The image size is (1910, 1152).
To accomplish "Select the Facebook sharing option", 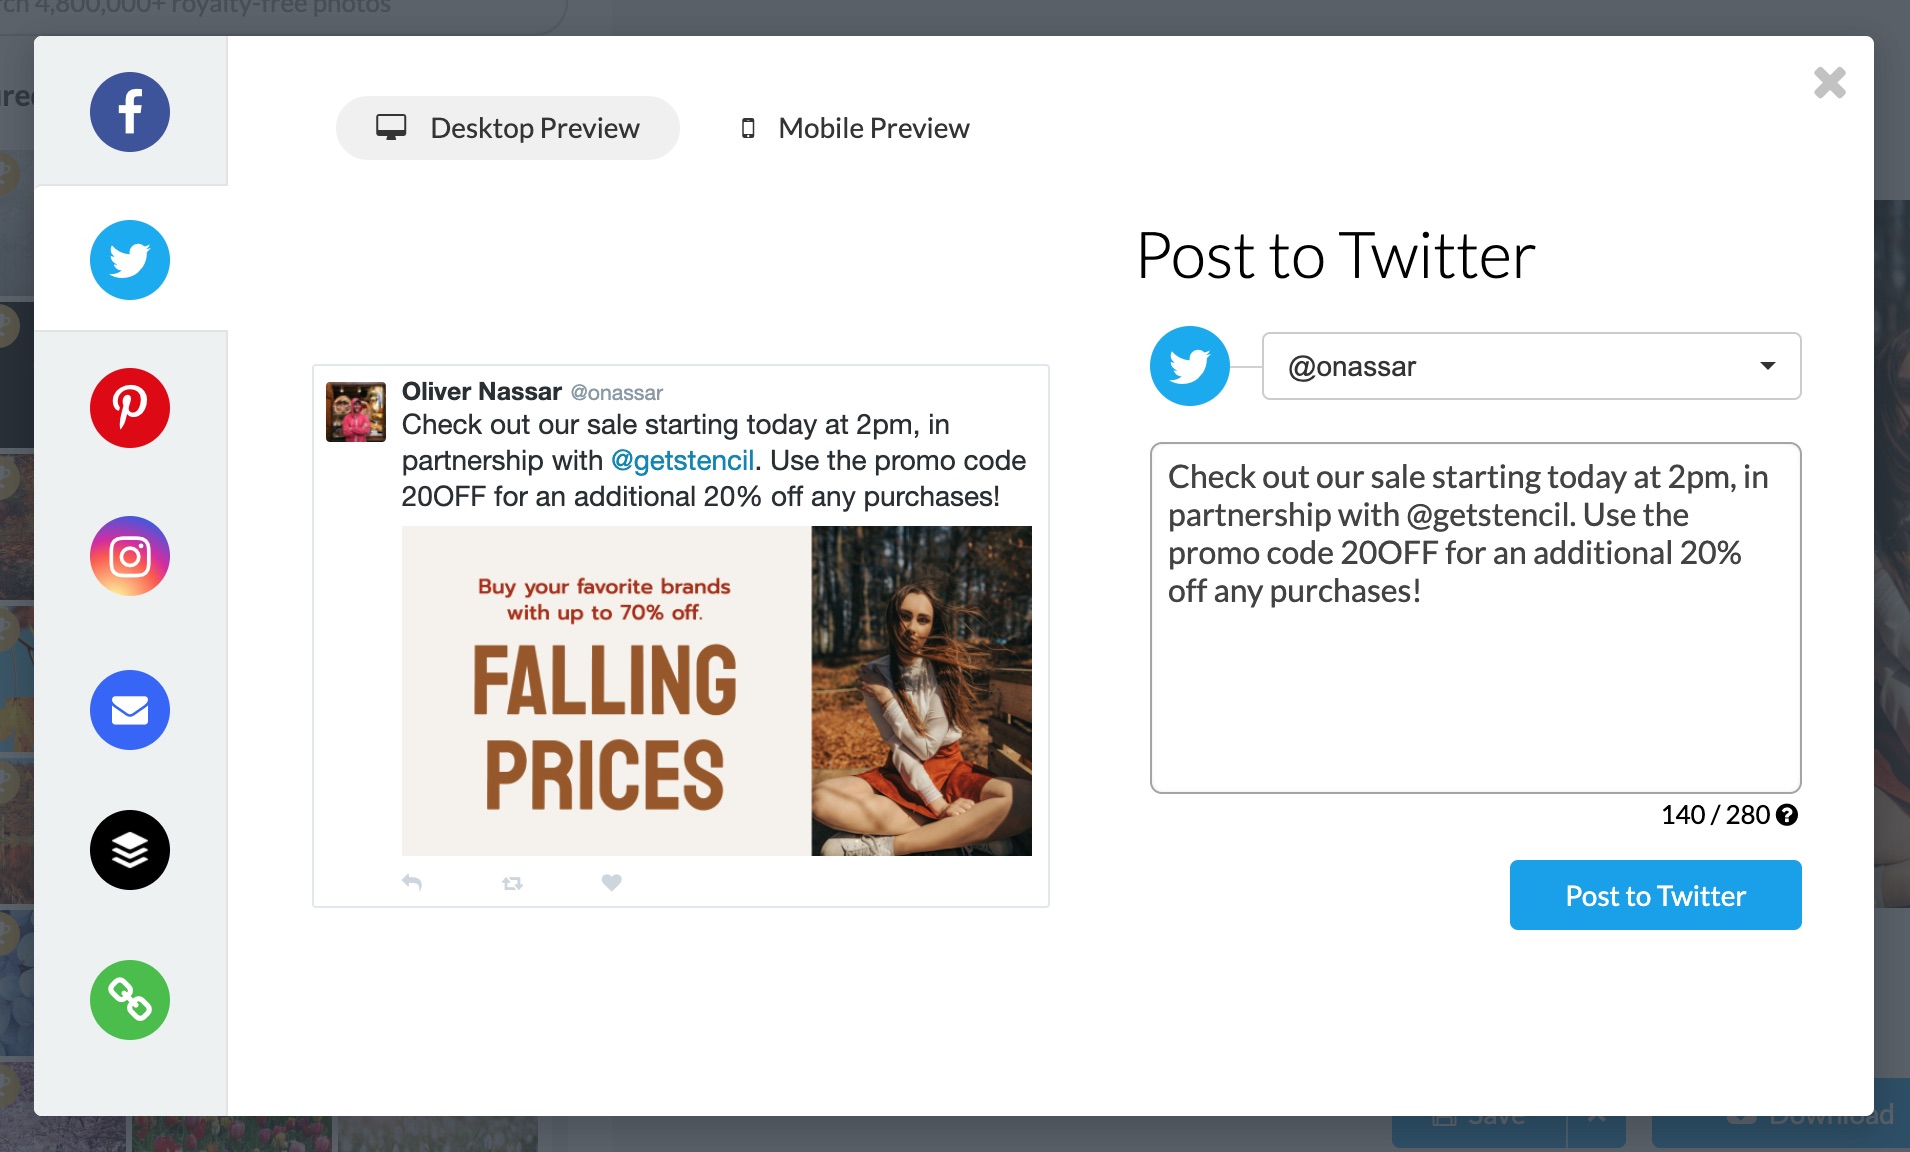I will click(x=130, y=111).
